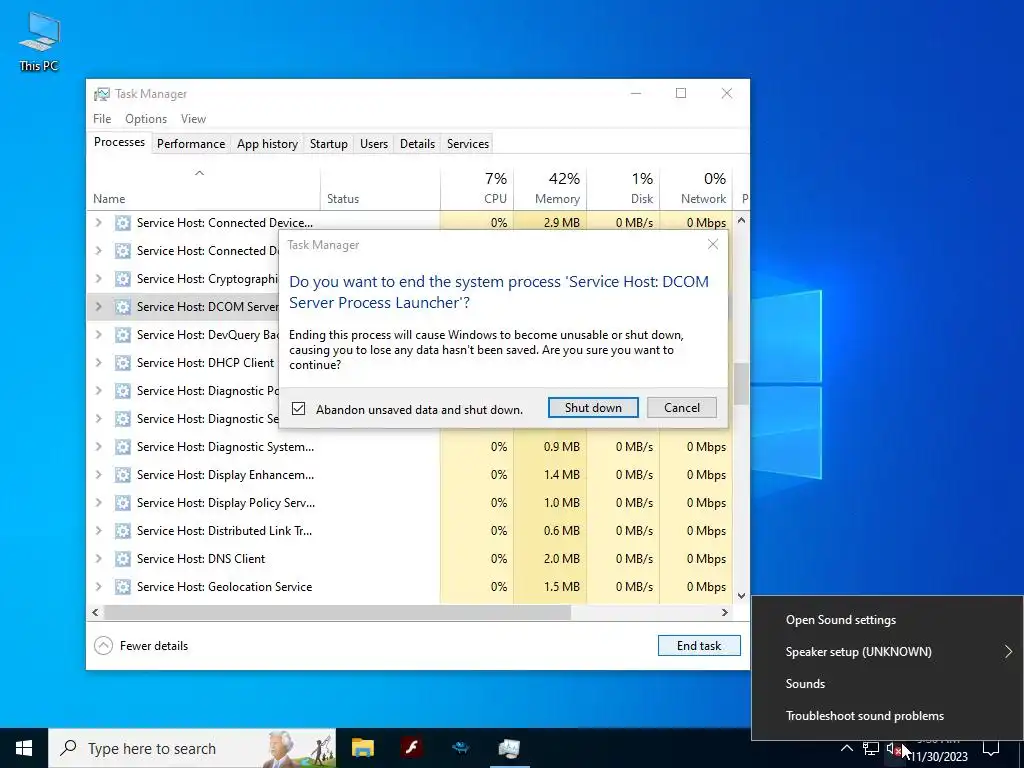Image resolution: width=1024 pixels, height=768 pixels.
Task: Click the Shut down button
Action: pos(593,408)
